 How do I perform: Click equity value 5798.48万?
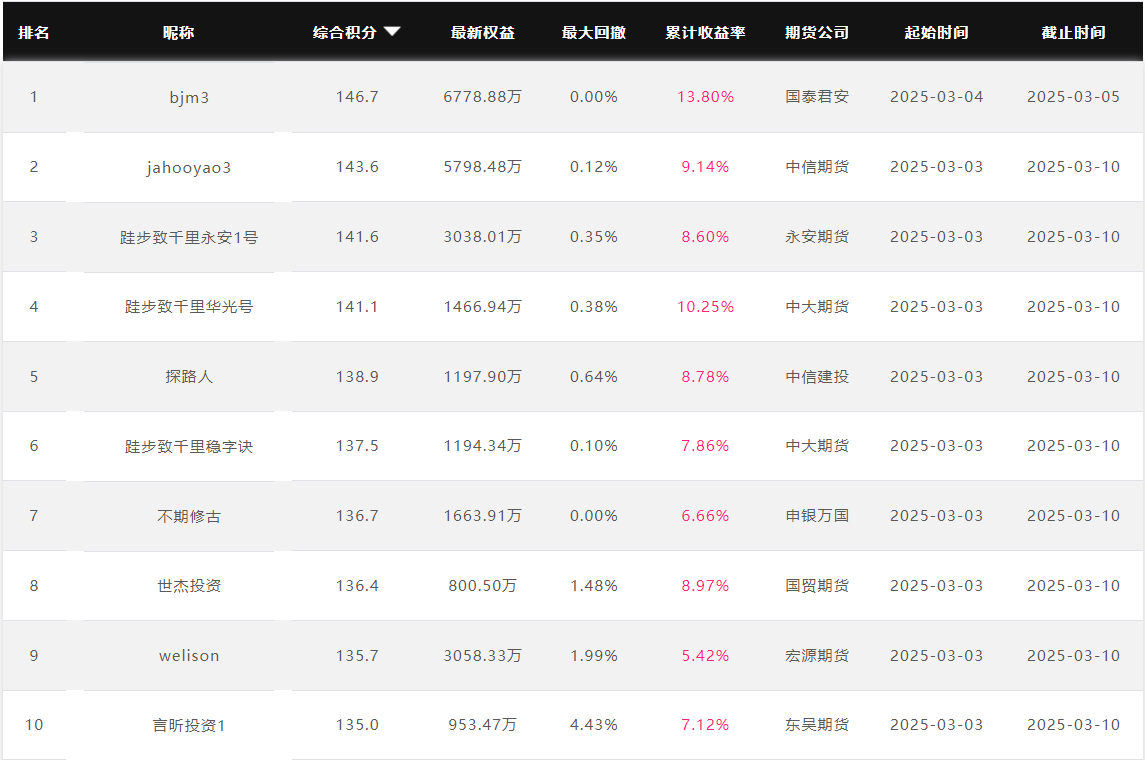pos(483,167)
